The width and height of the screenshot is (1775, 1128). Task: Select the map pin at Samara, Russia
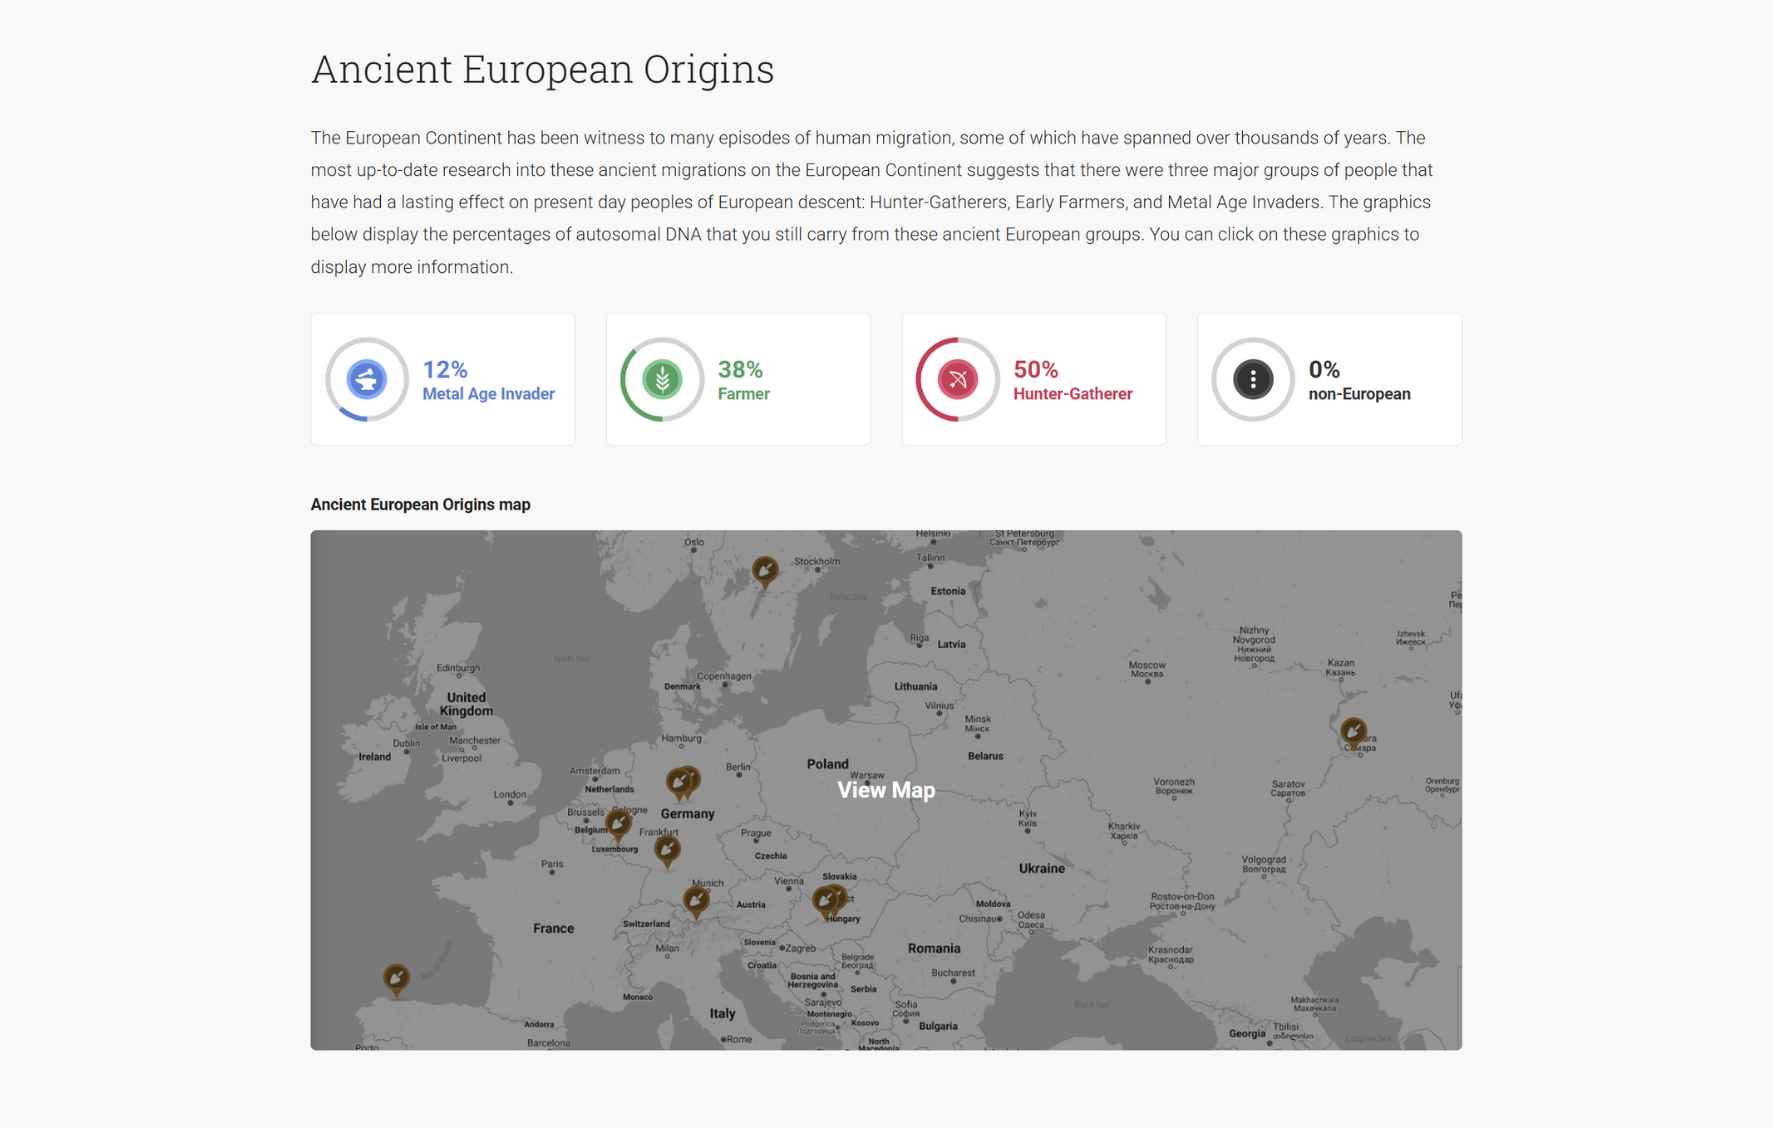(1353, 732)
